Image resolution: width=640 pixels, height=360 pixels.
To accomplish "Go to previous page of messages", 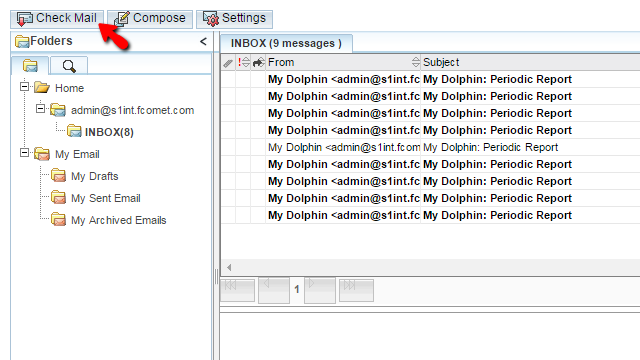I will pos(274,290).
